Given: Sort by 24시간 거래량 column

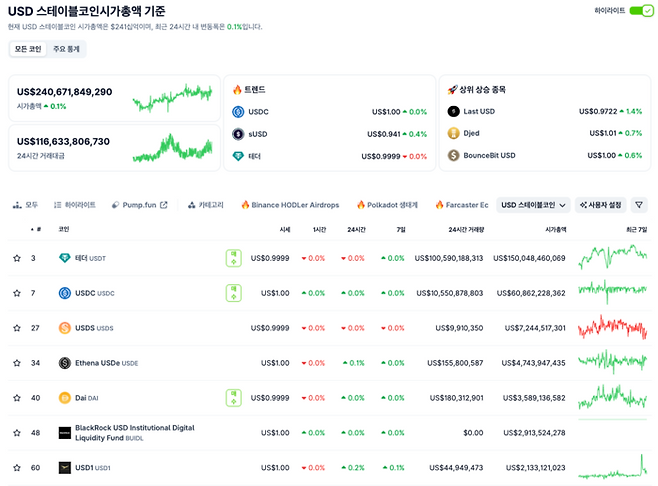Looking at the screenshot, I should click(466, 229).
